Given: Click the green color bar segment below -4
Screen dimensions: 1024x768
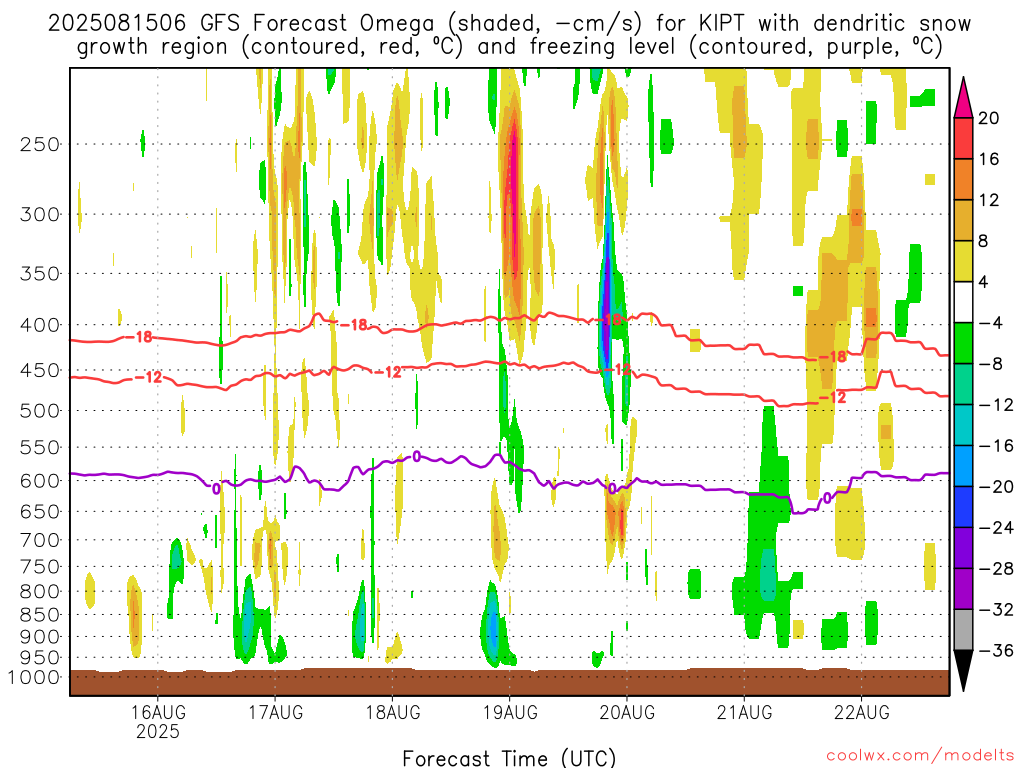Looking at the screenshot, I should click(963, 343).
